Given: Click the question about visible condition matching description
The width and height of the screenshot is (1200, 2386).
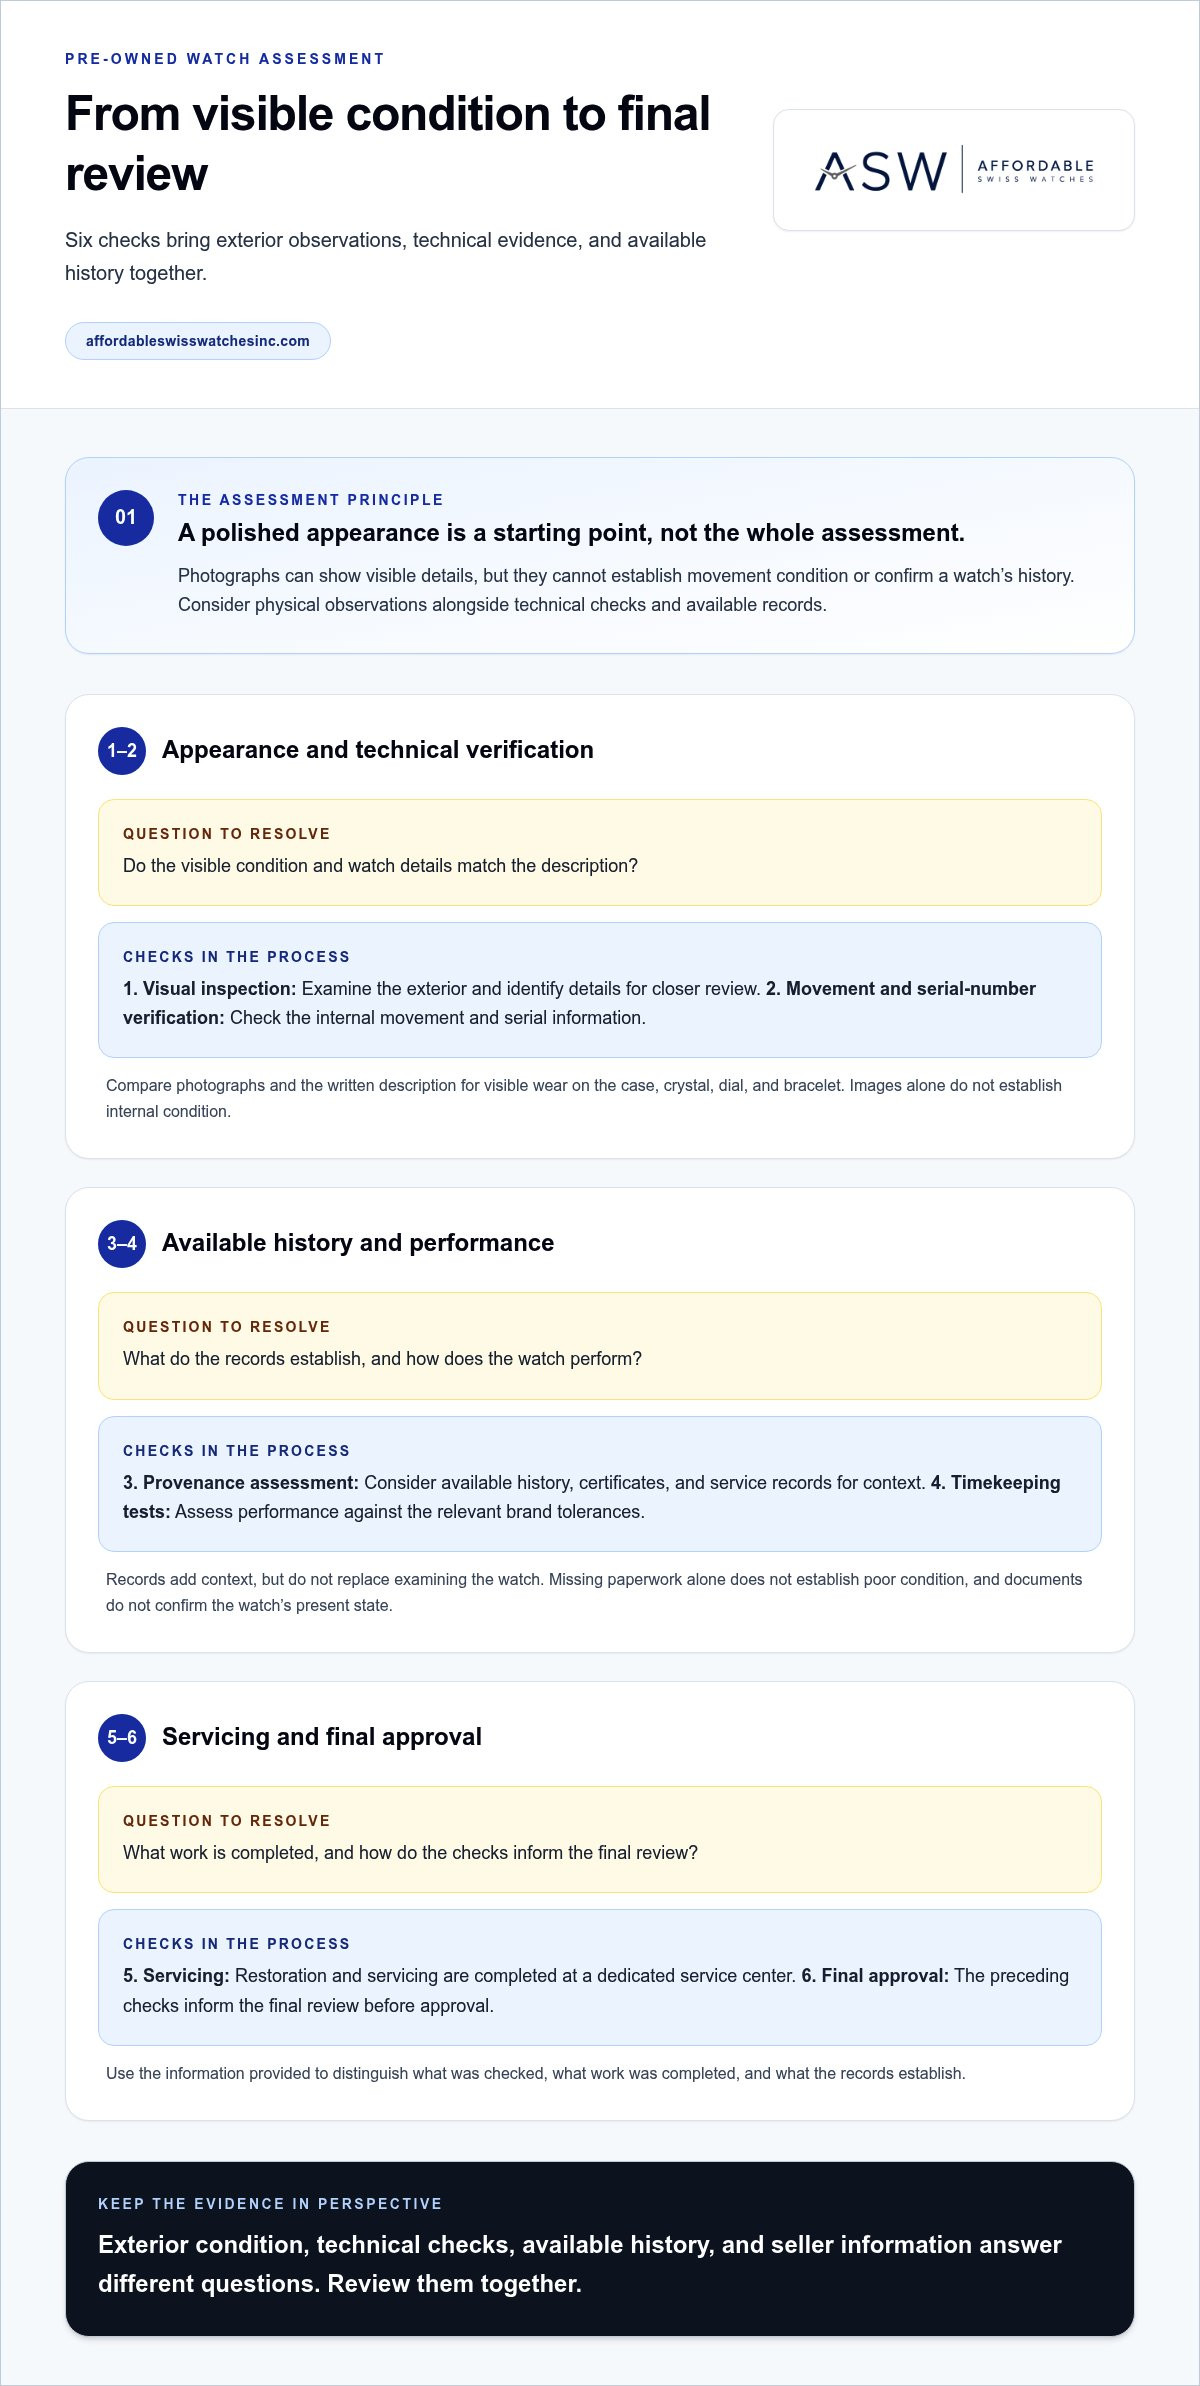Looking at the screenshot, I should 380,866.
